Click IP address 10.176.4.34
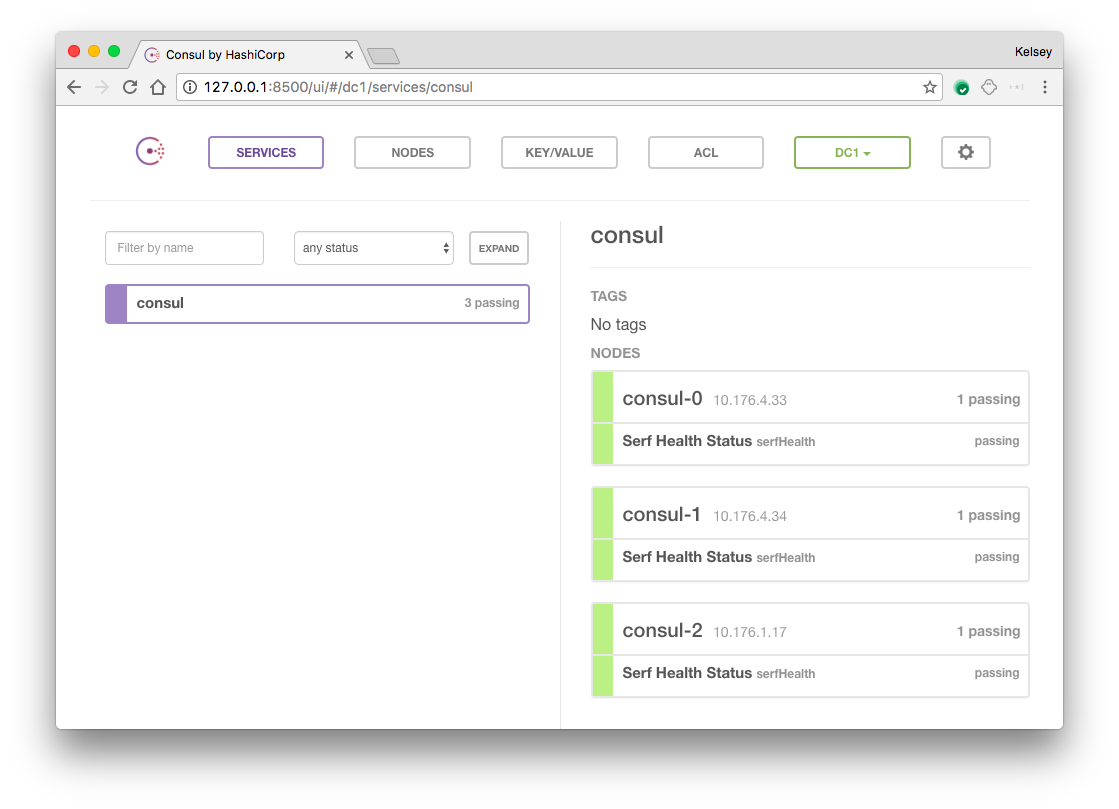Viewport: 1119px width, 809px height. pos(750,517)
